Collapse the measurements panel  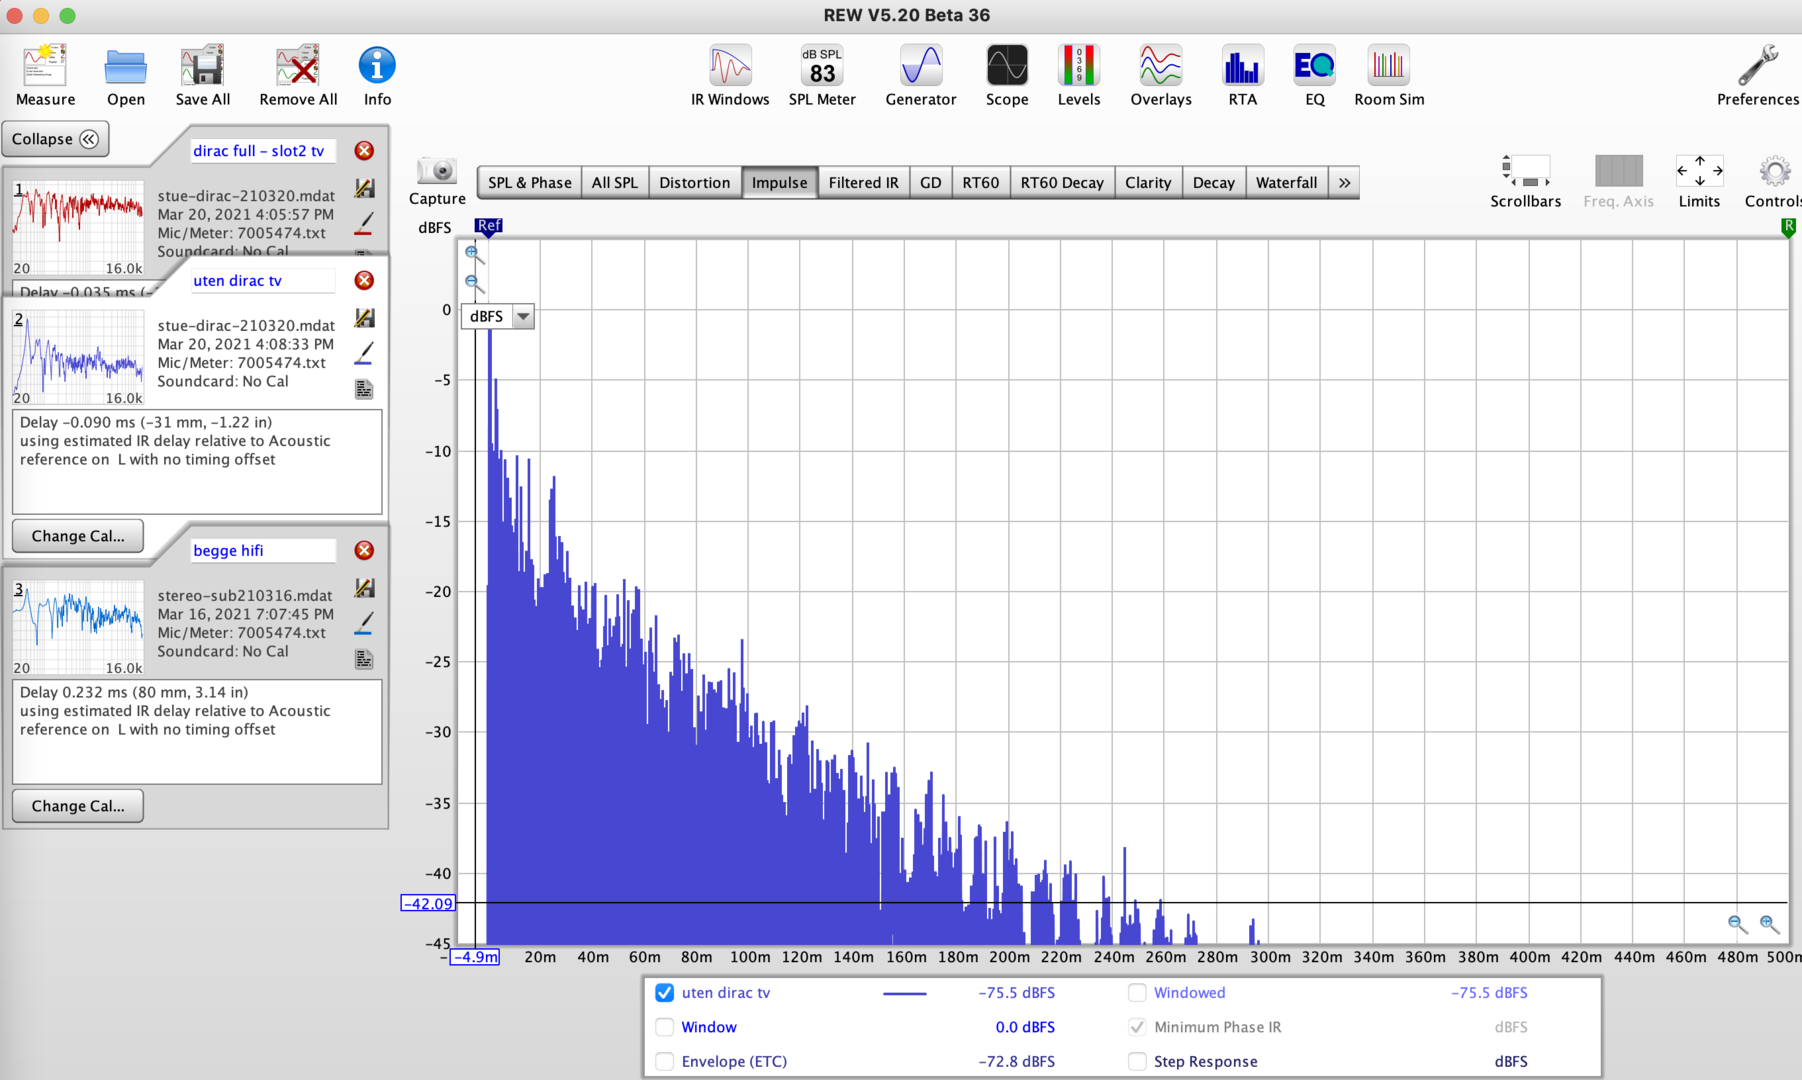[x=55, y=139]
